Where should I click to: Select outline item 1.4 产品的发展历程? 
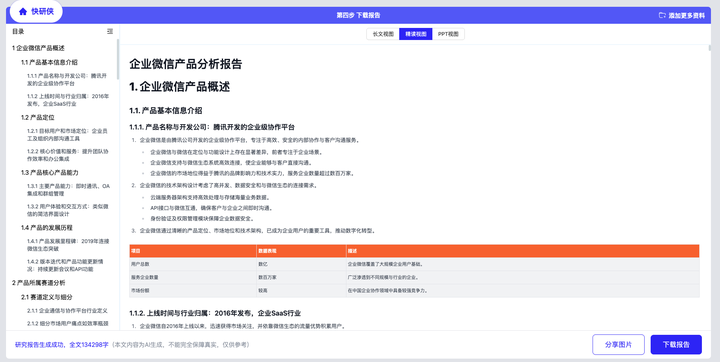[46, 228]
